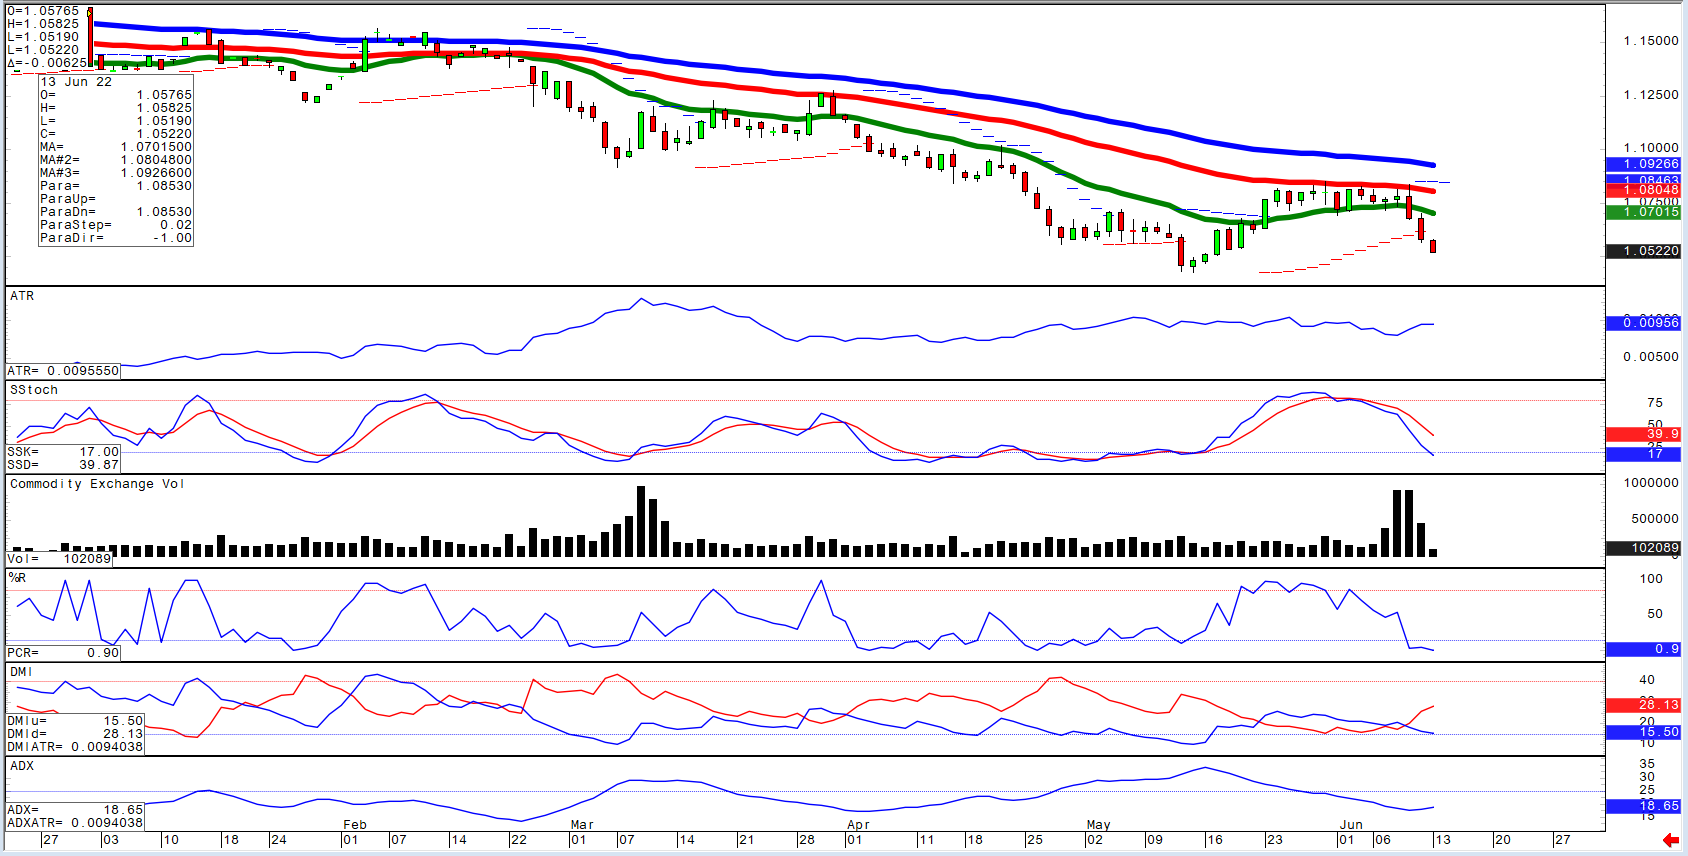
Task: Select the ATR panel title
Action: [x=22, y=296]
